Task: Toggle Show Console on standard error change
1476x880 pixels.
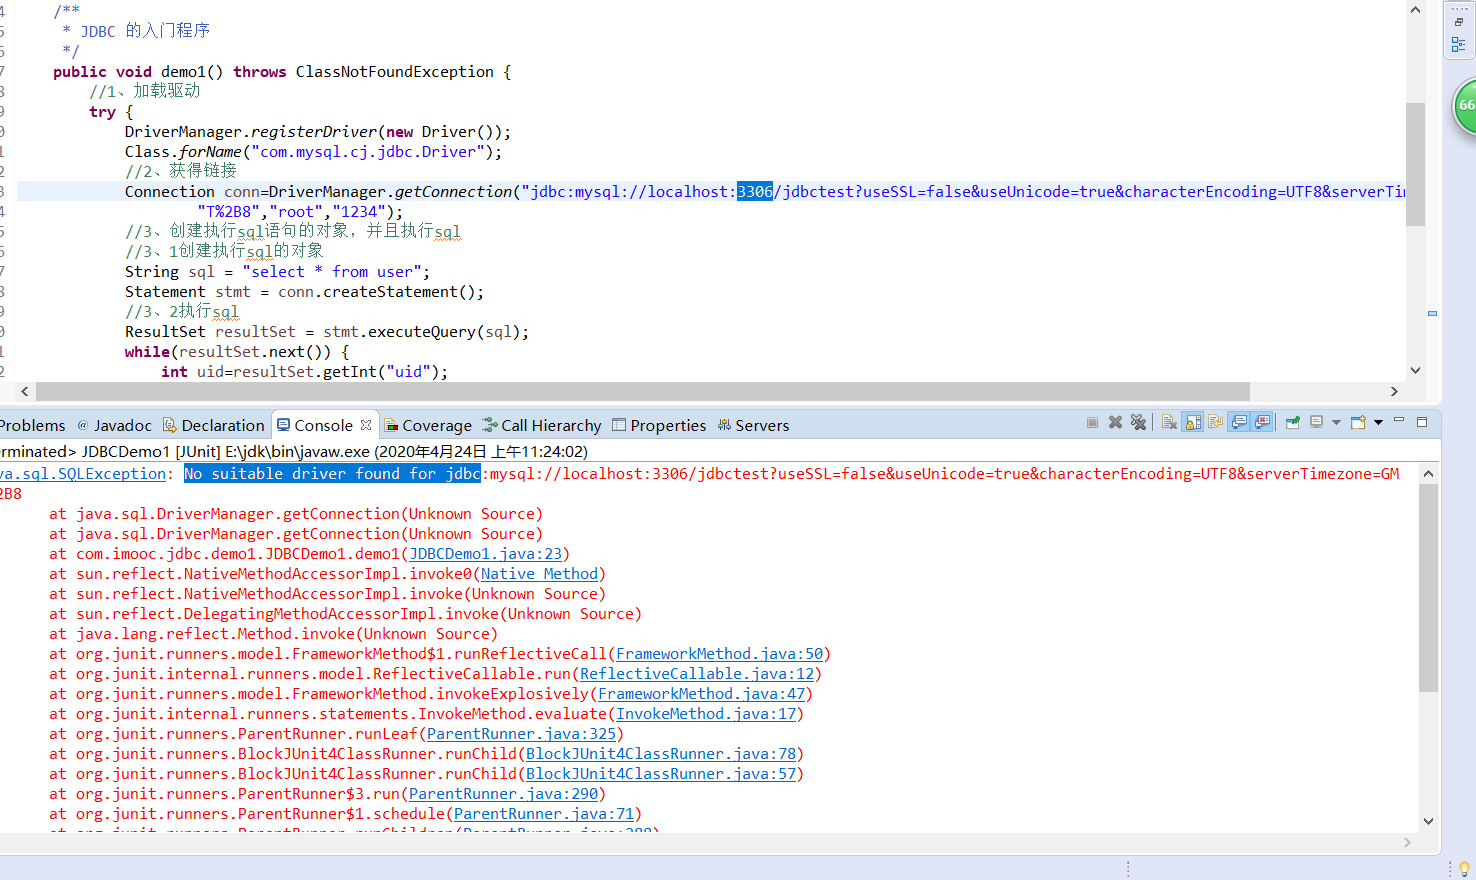Action: (1262, 422)
